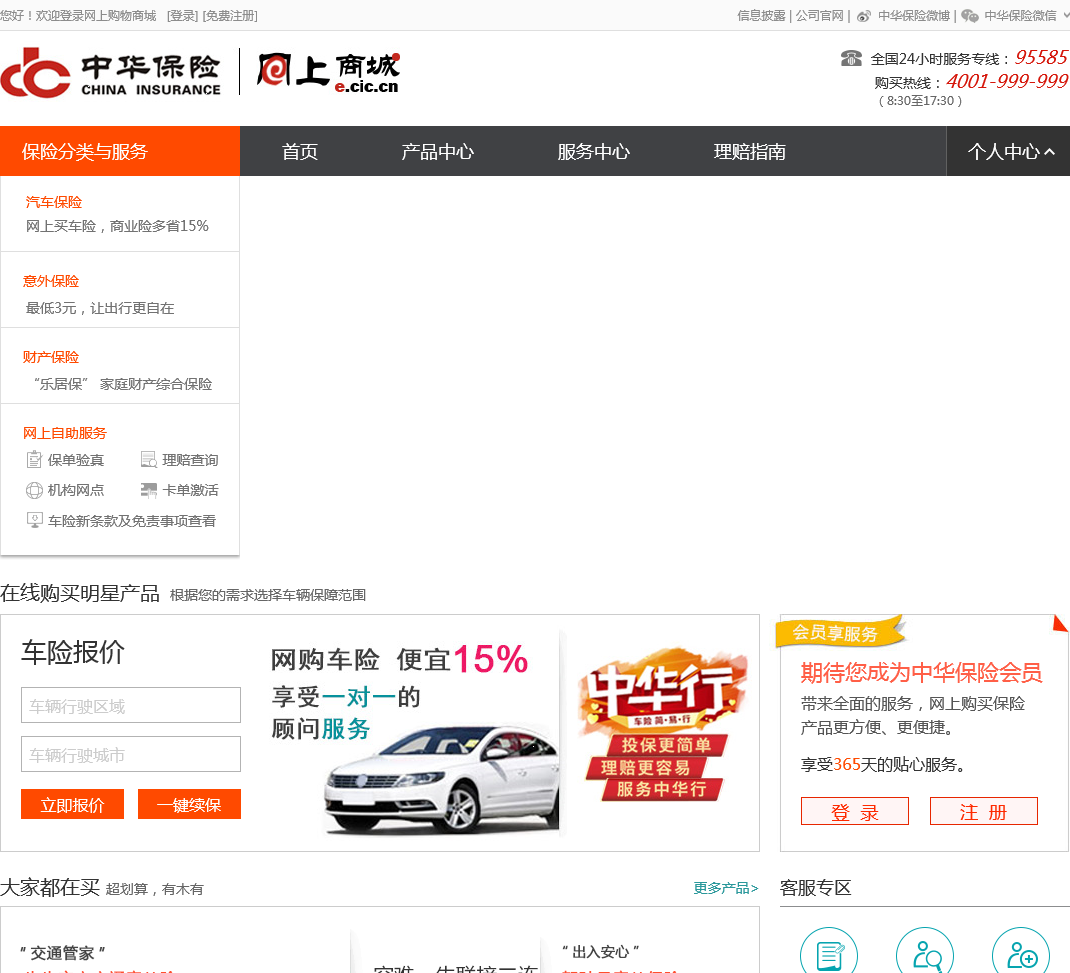Click the 保单验真 document icon
Screen dimensions: 1070x973
pos(33,460)
